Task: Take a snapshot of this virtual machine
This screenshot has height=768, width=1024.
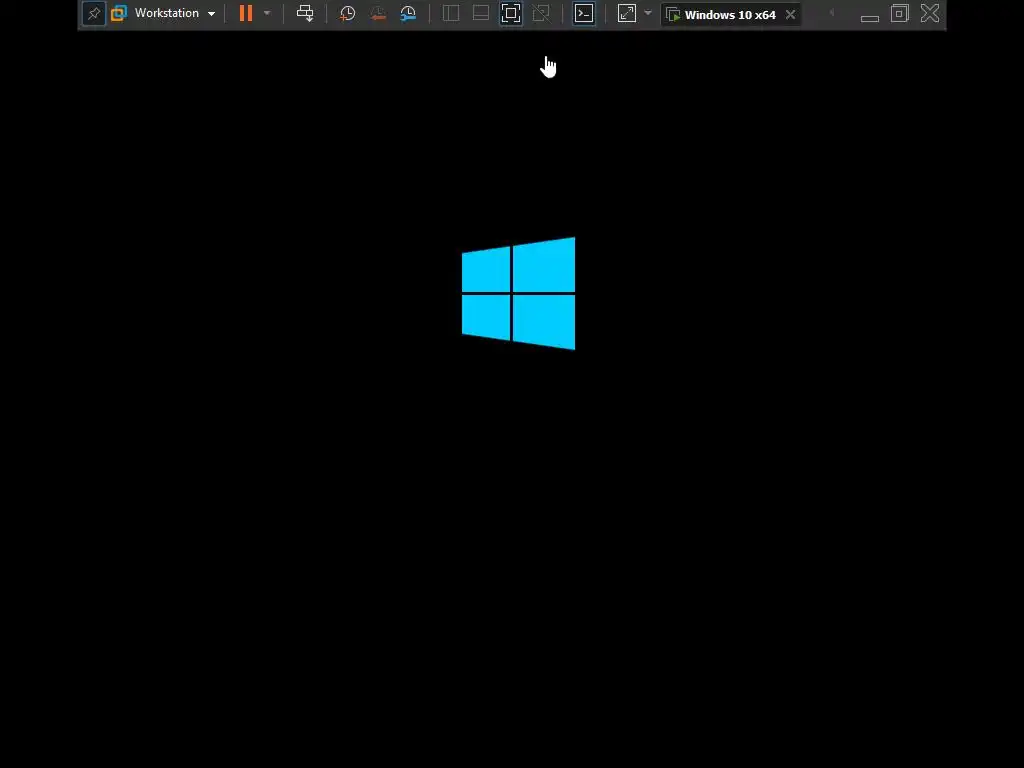Action: [x=347, y=13]
